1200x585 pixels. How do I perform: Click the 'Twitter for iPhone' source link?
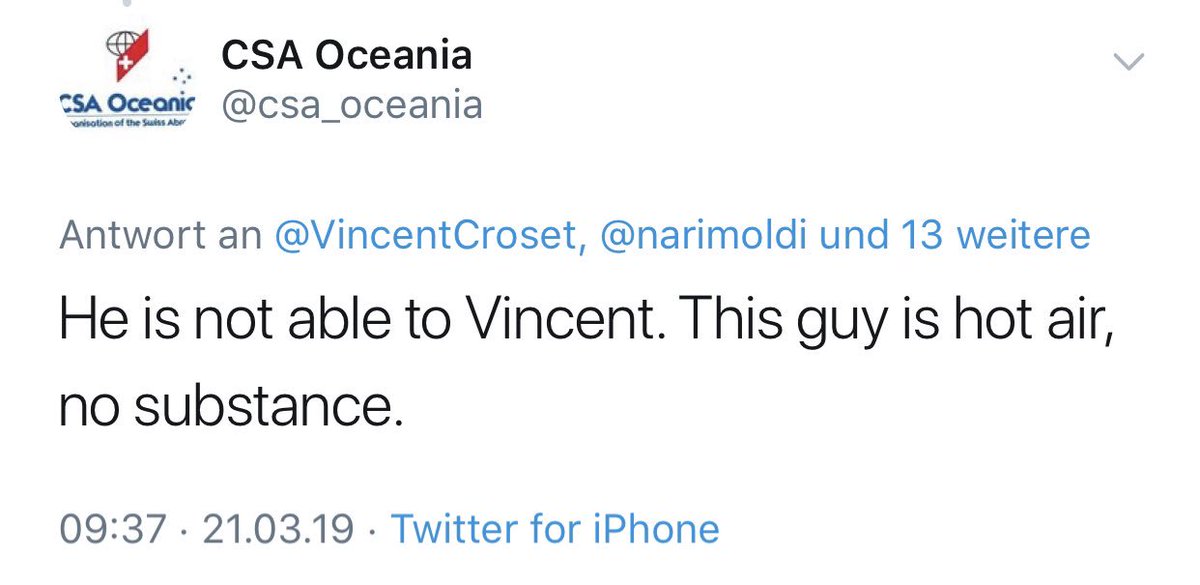(x=554, y=528)
